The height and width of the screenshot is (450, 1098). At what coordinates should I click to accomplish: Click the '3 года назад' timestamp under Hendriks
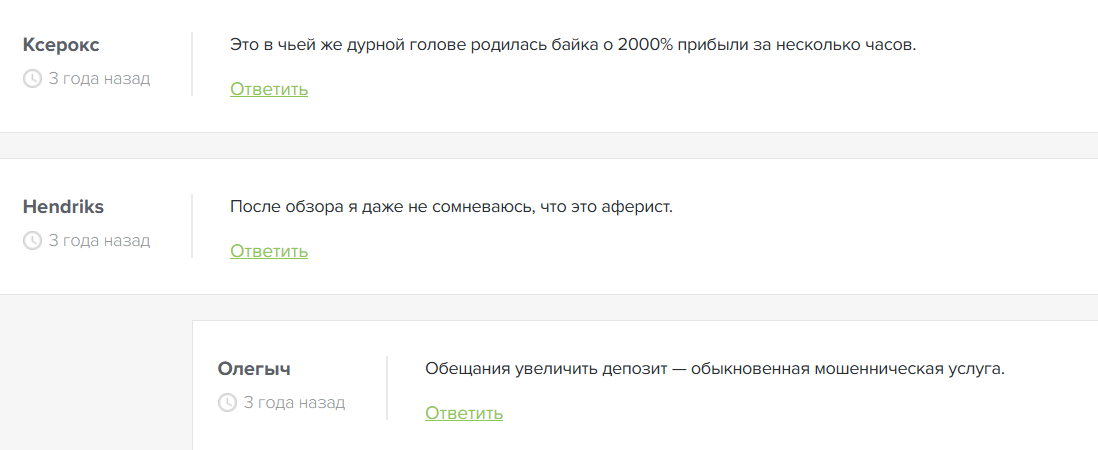point(99,240)
